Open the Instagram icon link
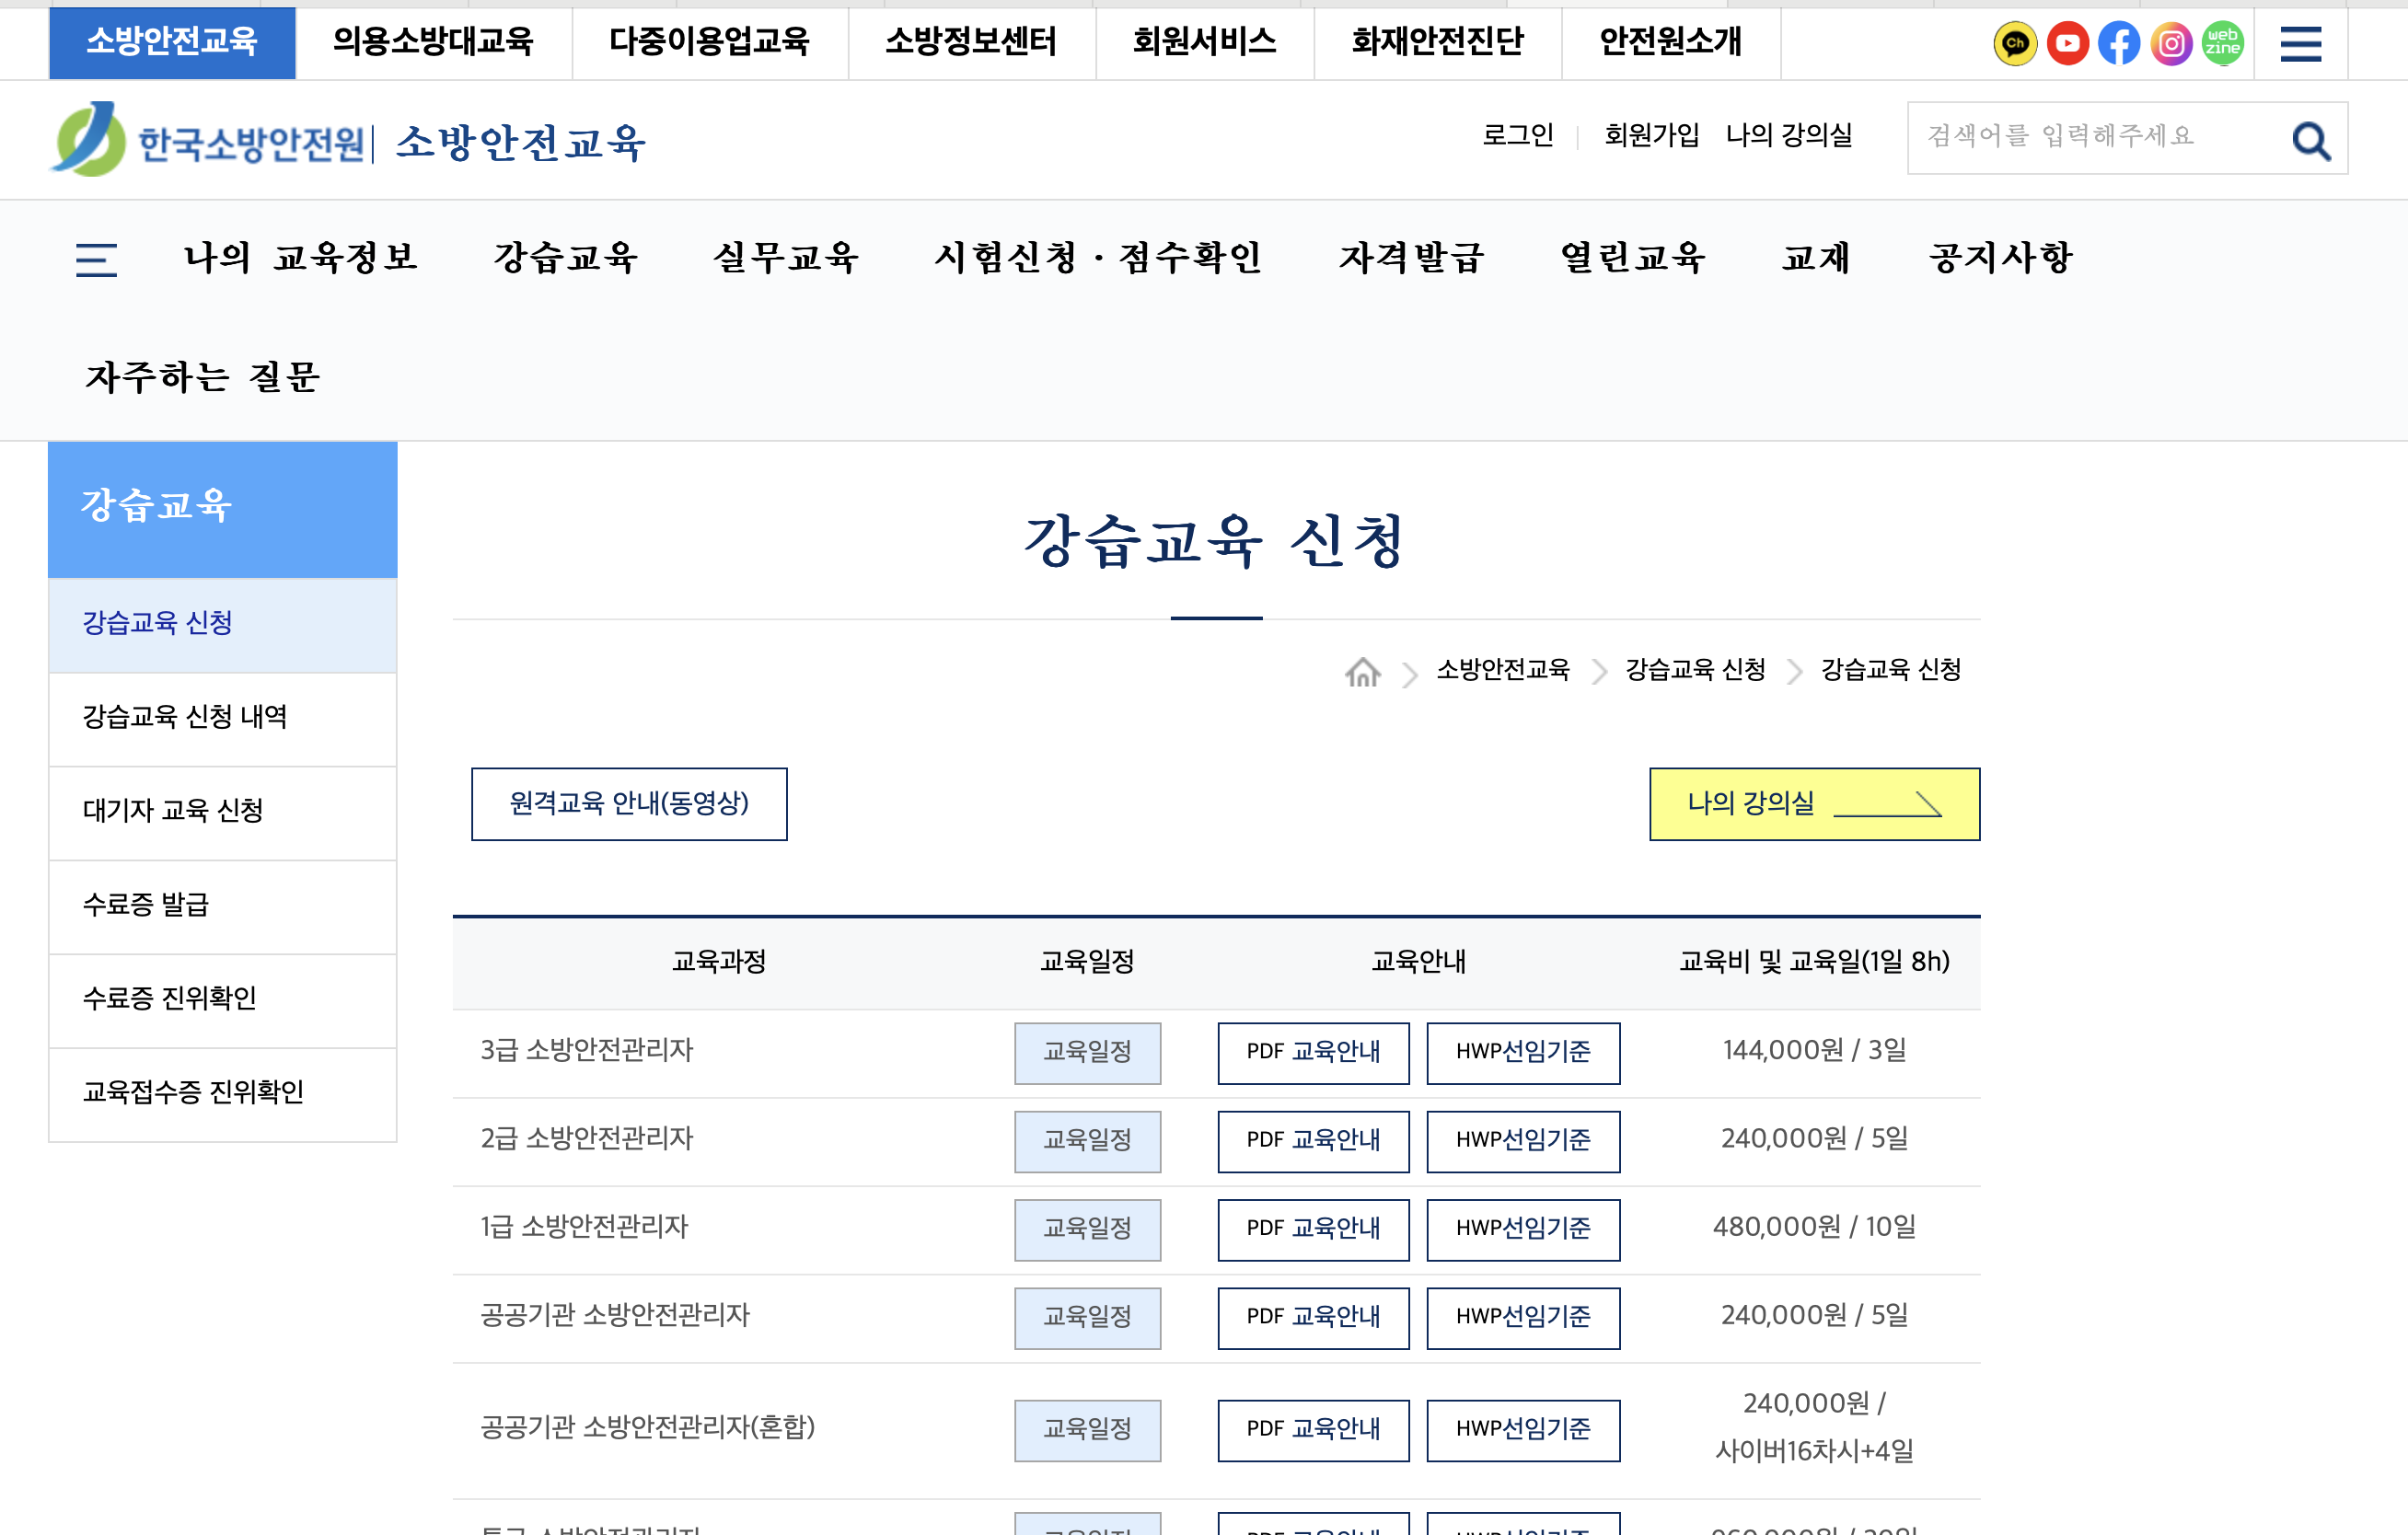 [2171, 43]
